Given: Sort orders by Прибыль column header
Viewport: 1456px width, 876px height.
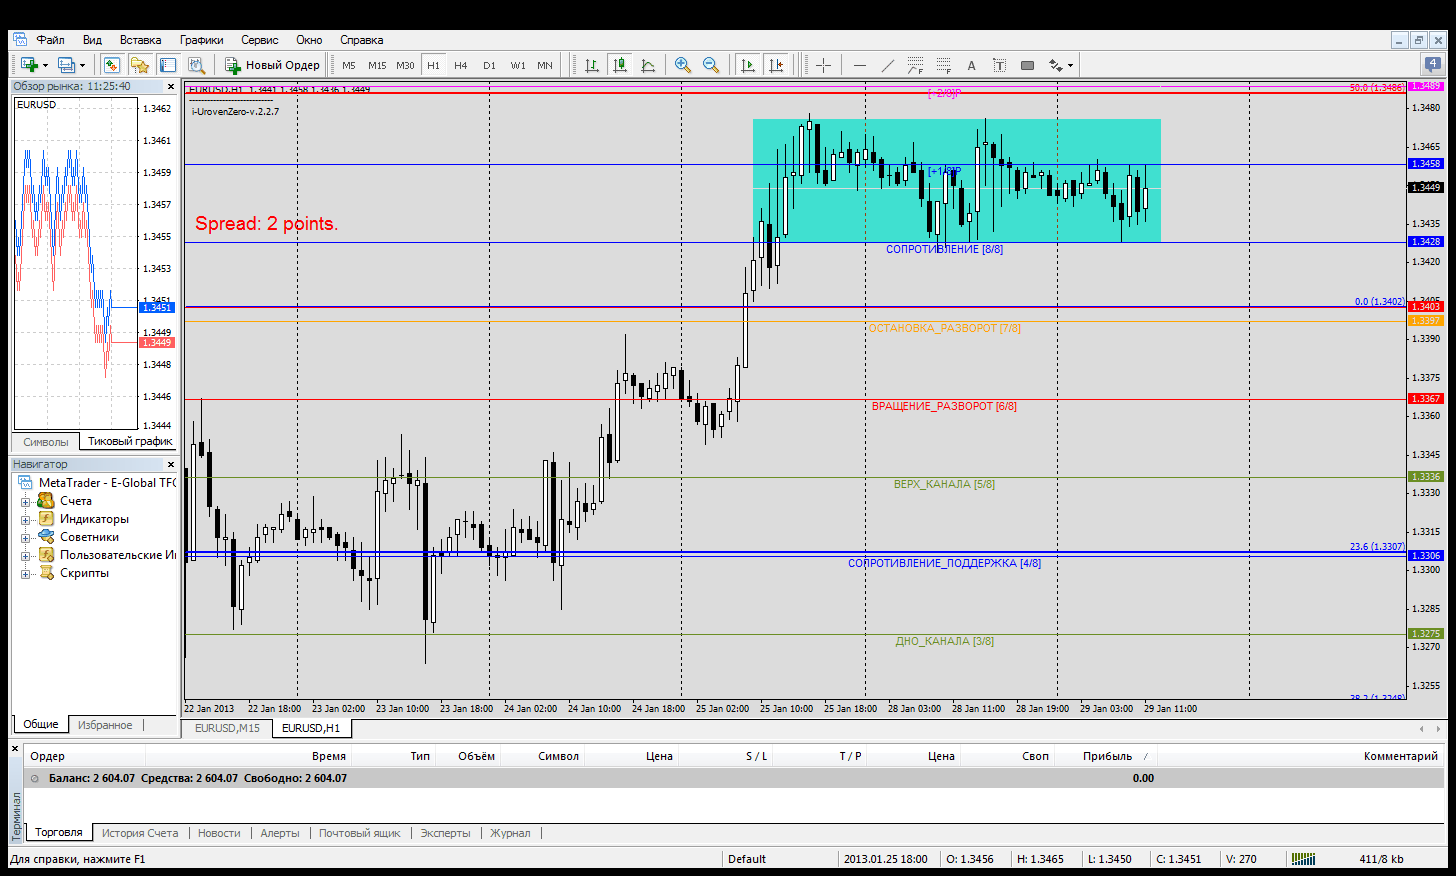Looking at the screenshot, I should click(1107, 756).
